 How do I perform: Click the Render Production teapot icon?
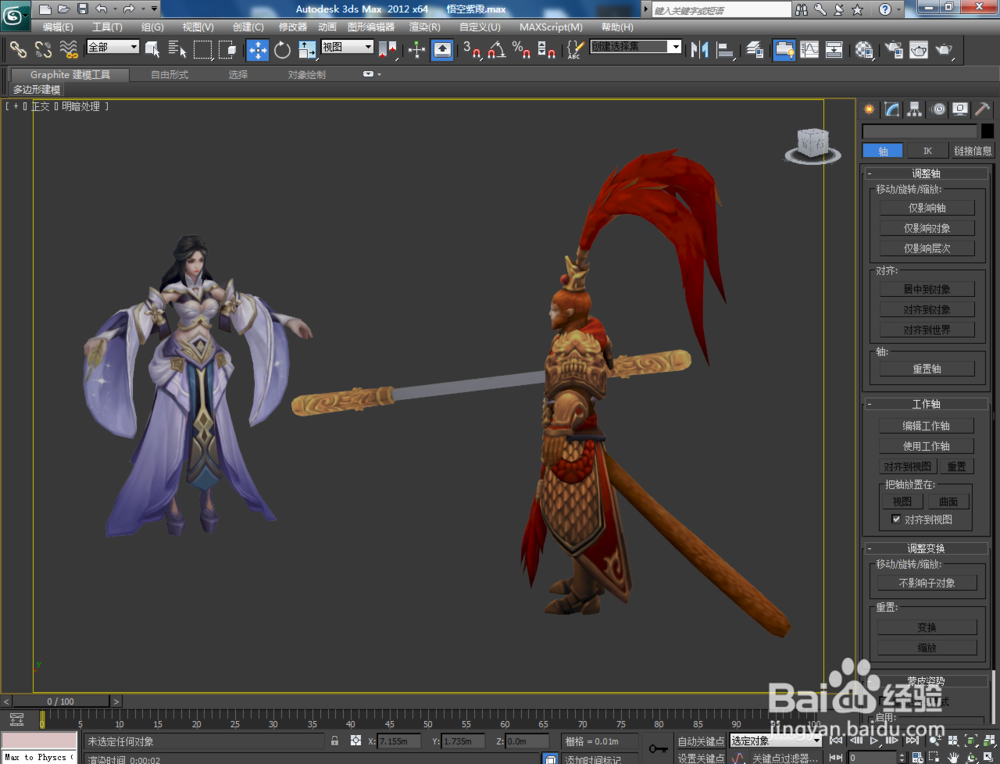944,49
